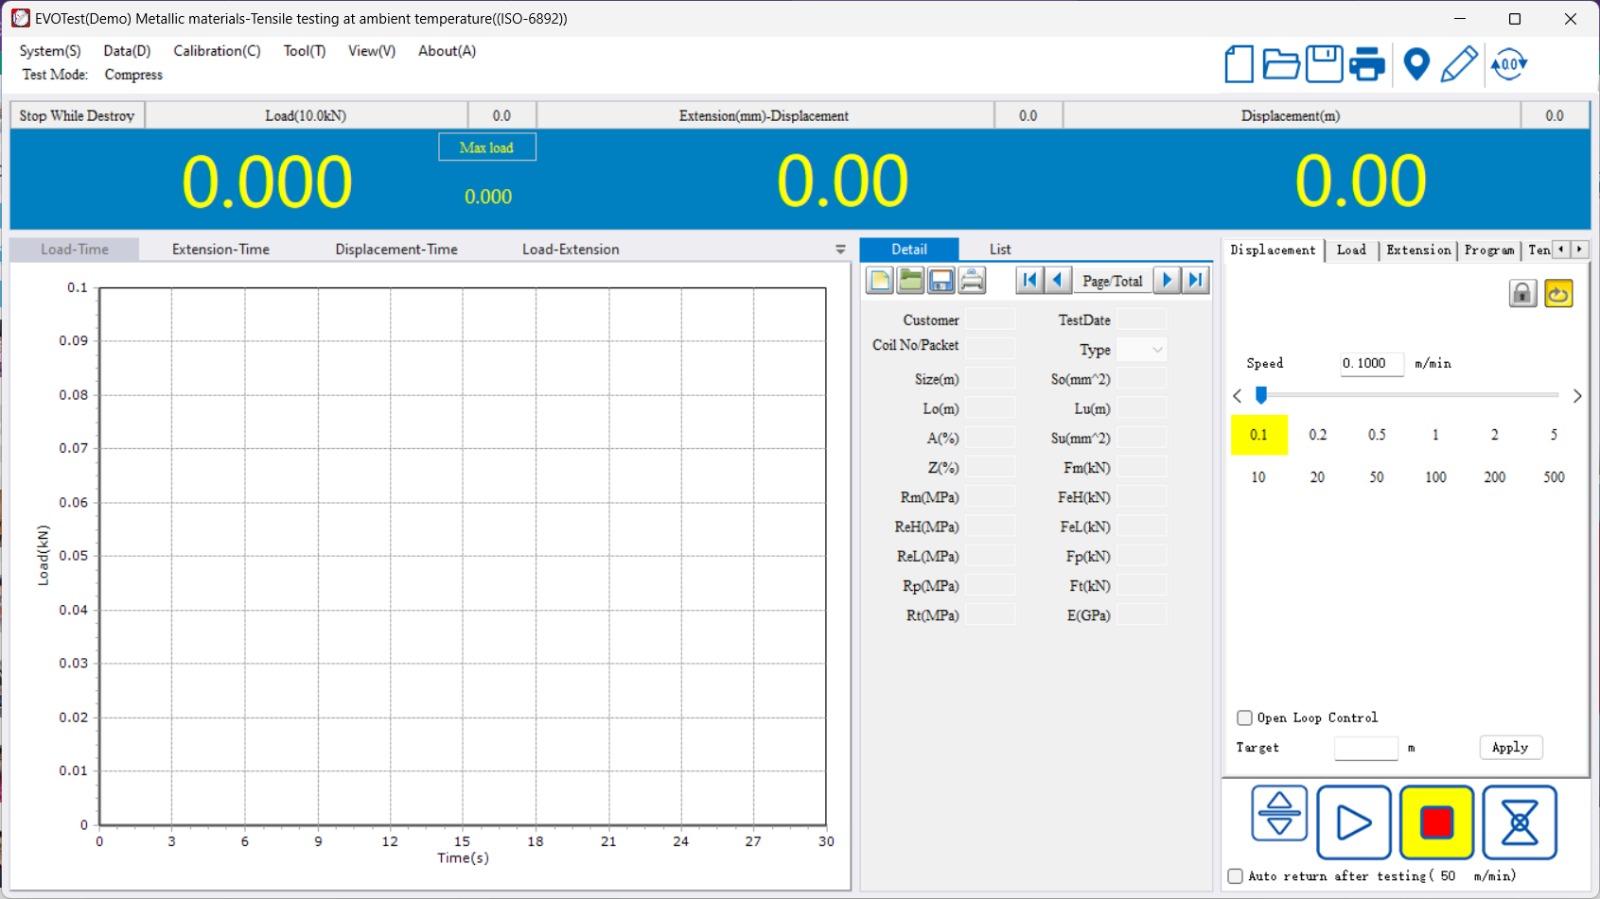Click the hourglass icon button
The height and width of the screenshot is (899, 1600).
[x=1519, y=823]
